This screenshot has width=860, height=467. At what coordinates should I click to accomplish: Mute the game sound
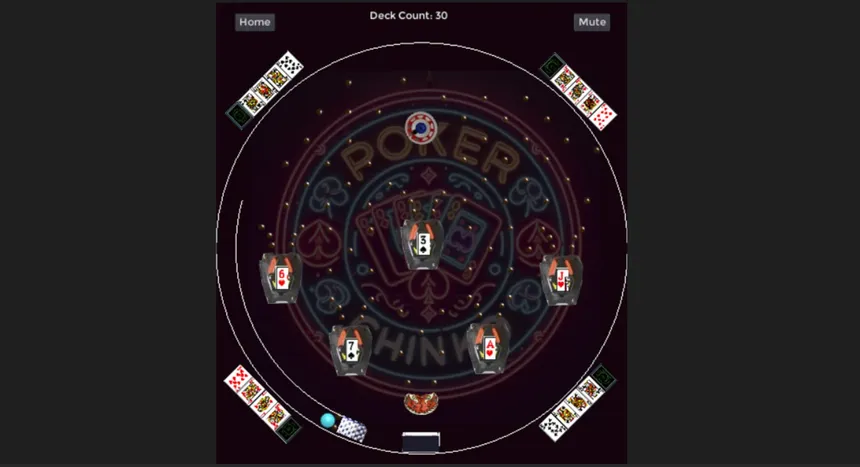pyautogui.click(x=592, y=22)
